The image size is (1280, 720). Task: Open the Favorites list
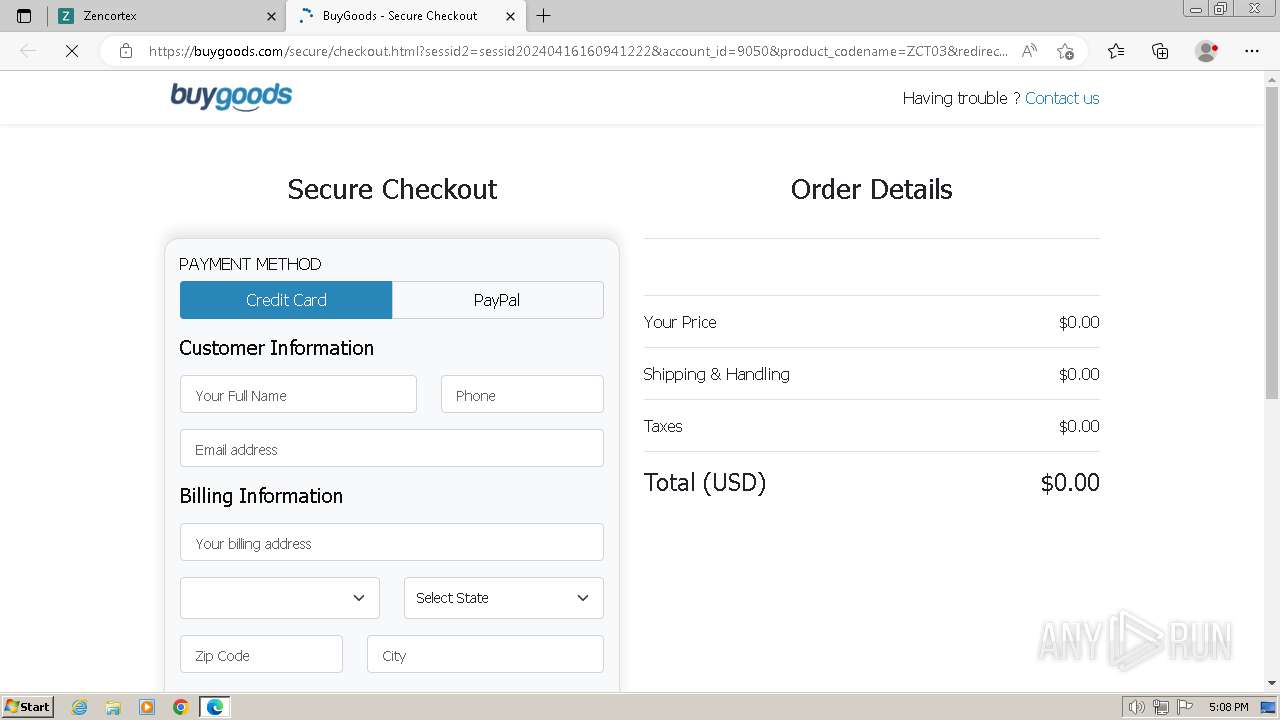tap(1116, 51)
